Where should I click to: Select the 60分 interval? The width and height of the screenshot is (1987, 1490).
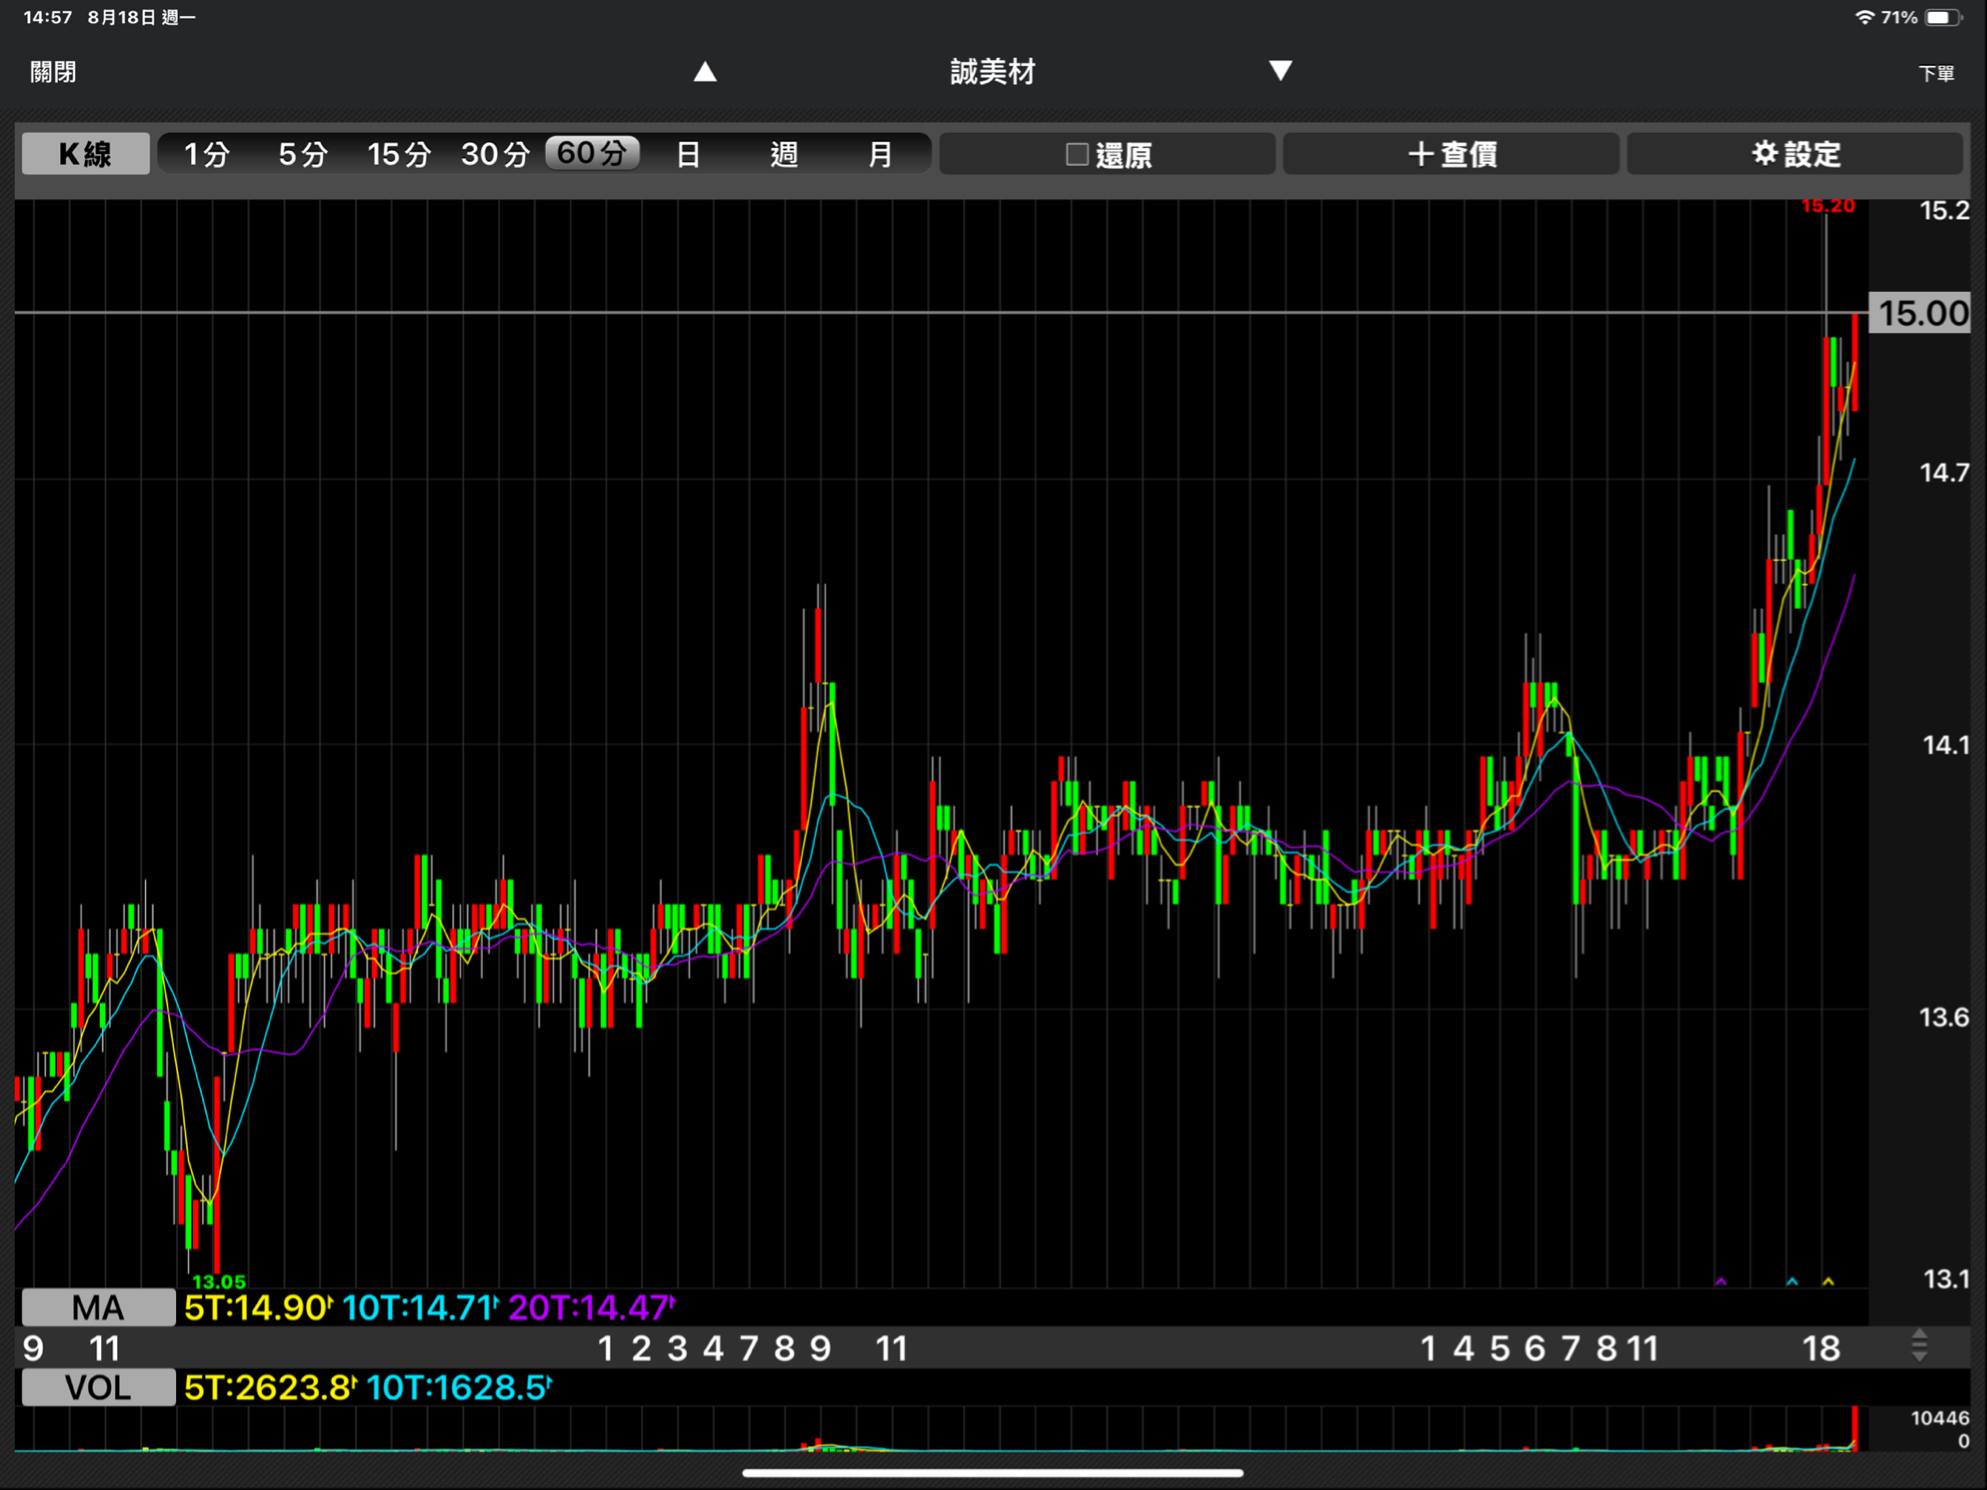(591, 153)
